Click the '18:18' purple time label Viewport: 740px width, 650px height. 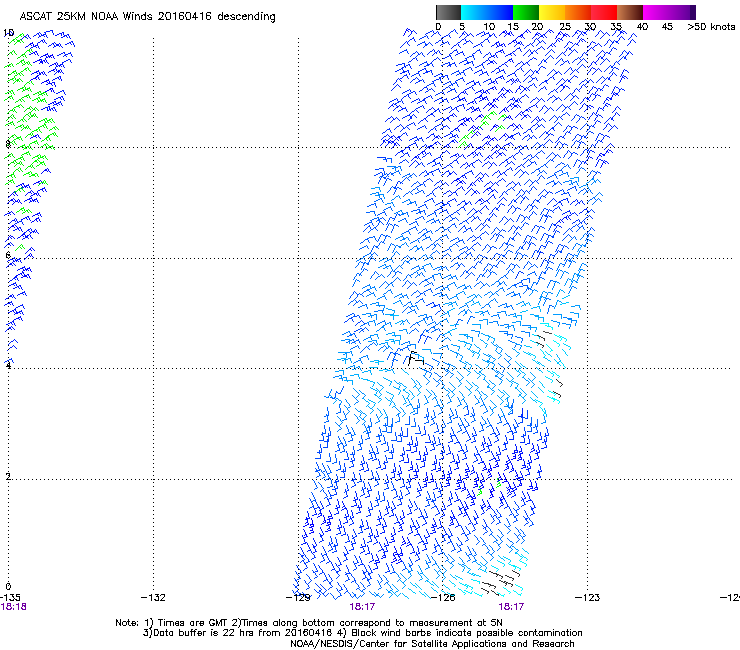(13, 607)
